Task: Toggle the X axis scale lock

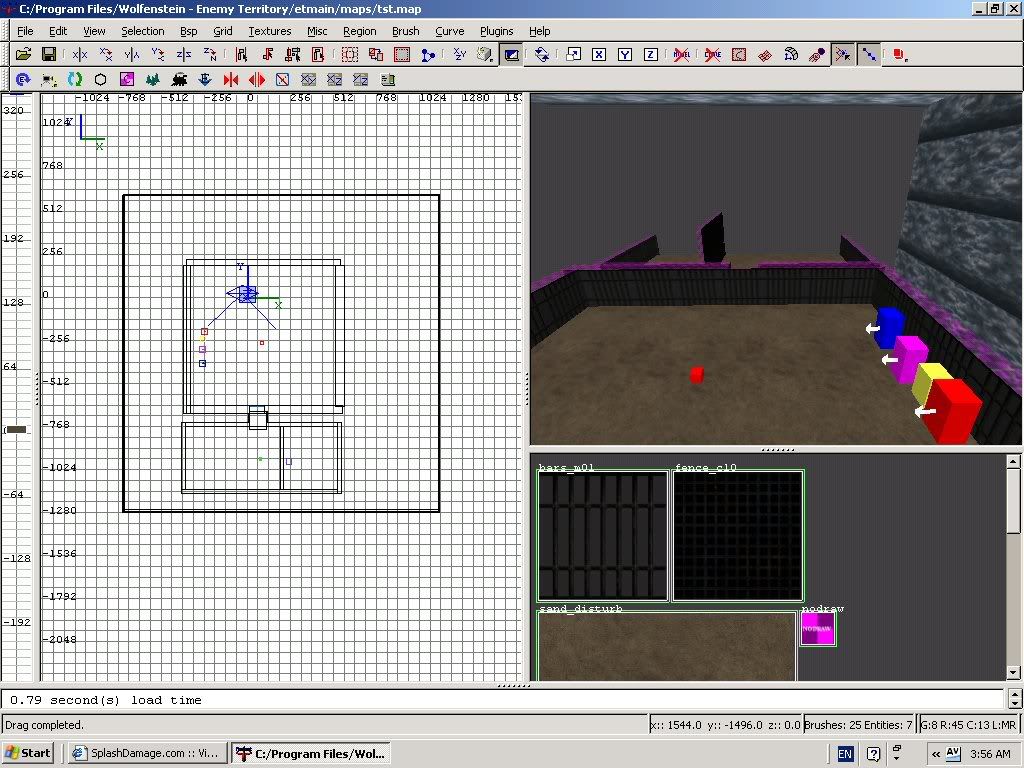Action: (598, 54)
